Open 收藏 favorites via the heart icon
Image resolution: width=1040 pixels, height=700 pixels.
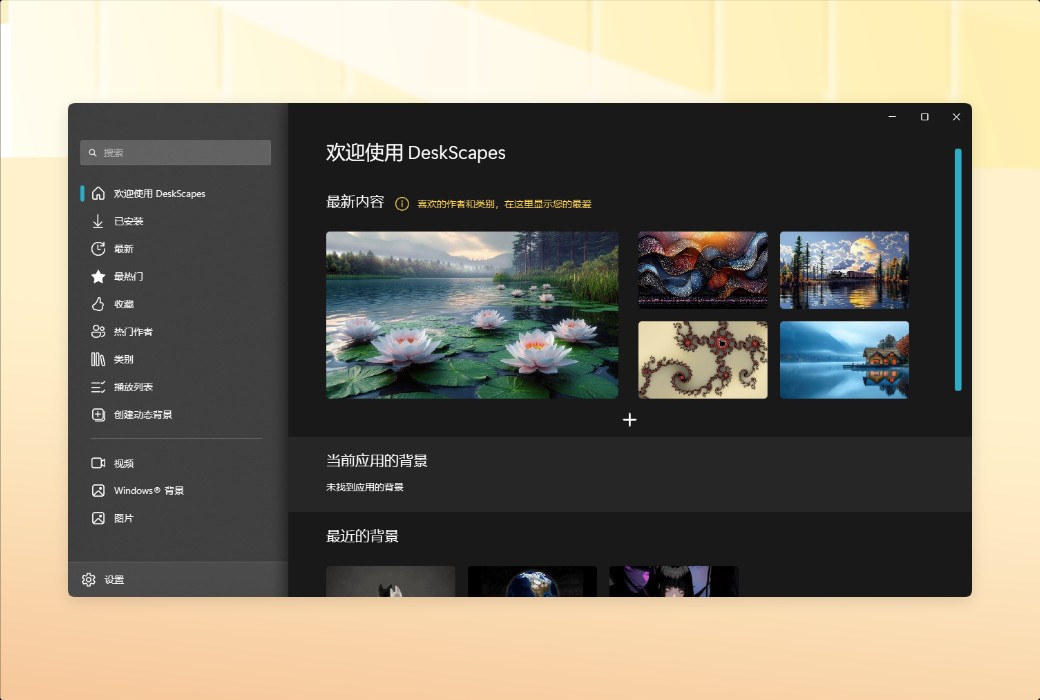coord(97,304)
